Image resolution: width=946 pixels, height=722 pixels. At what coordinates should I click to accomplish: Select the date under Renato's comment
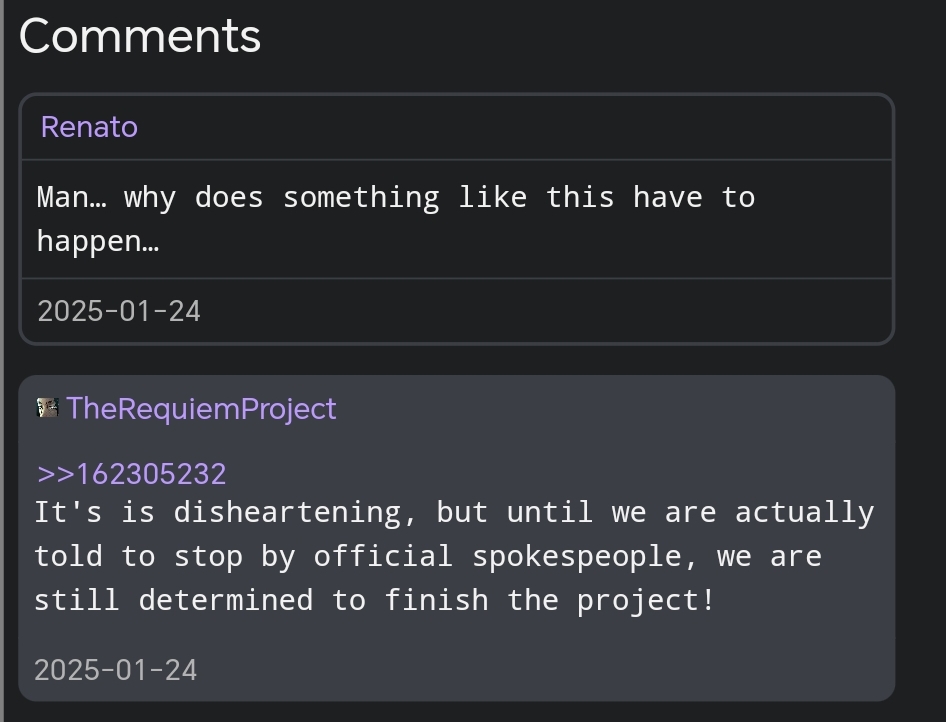(119, 311)
